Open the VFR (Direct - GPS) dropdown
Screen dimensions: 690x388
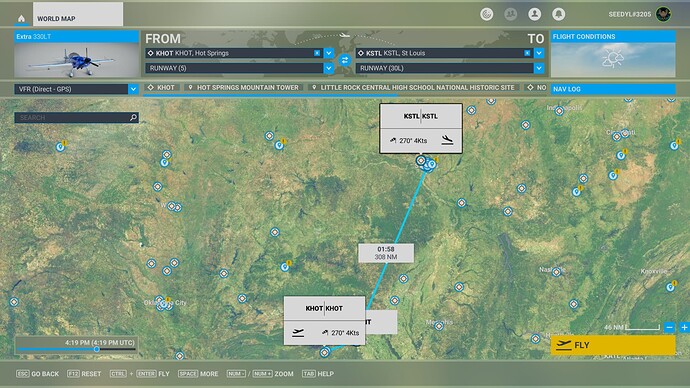[x=76, y=89]
